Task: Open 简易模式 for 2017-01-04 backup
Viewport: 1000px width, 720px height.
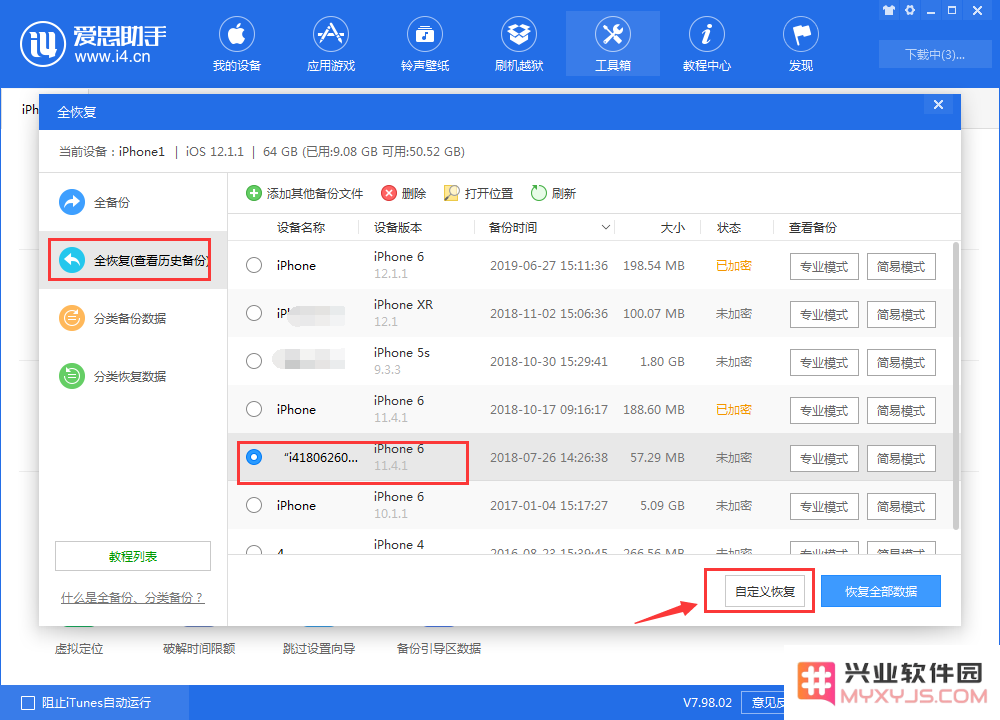Action: [901, 506]
